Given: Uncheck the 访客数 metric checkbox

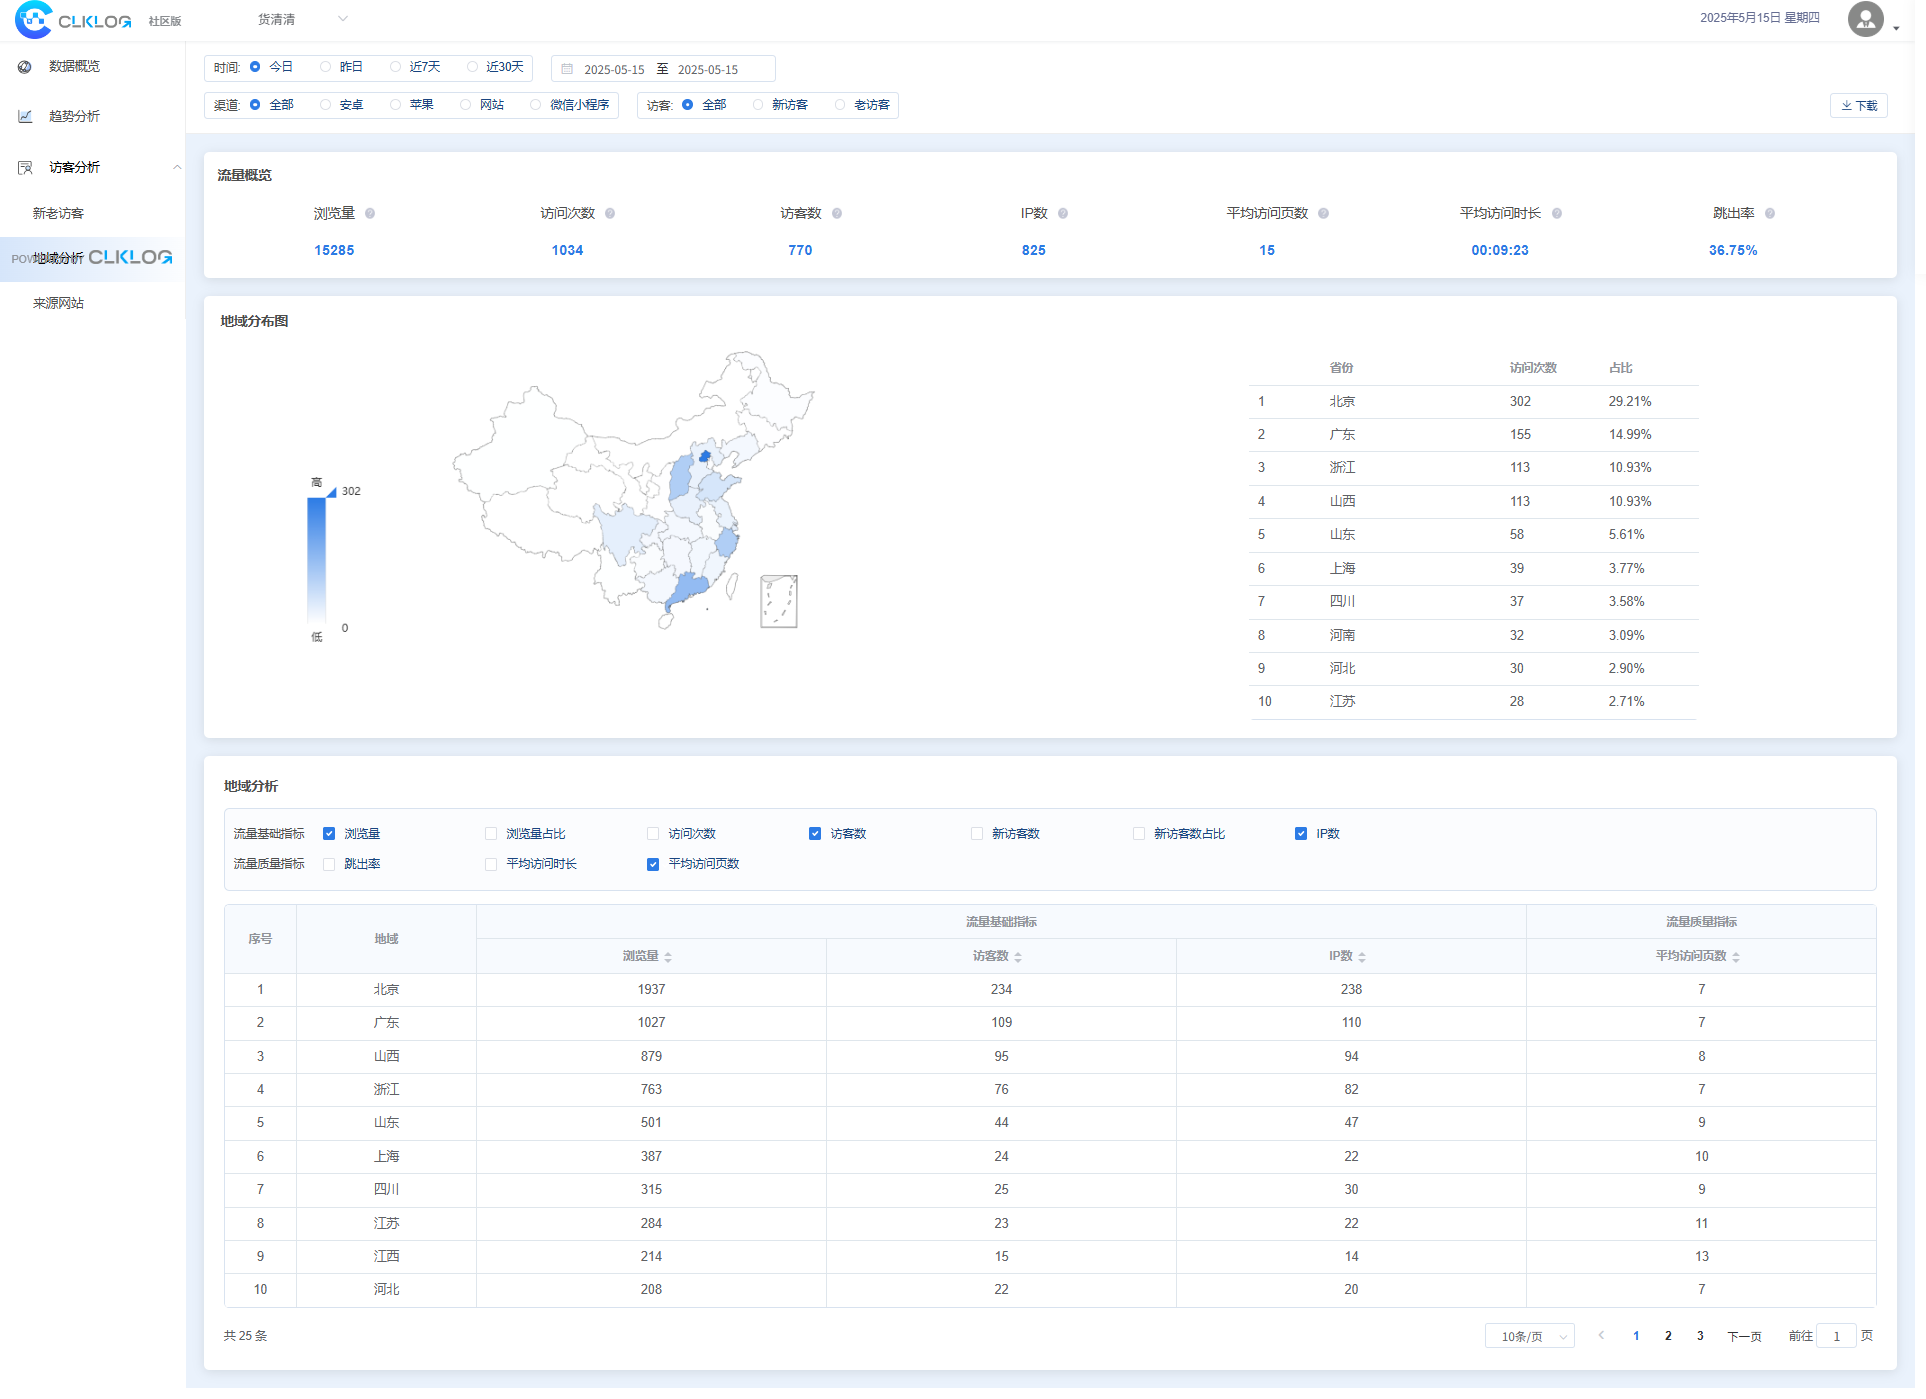Looking at the screenshot, I should [815, 834].
